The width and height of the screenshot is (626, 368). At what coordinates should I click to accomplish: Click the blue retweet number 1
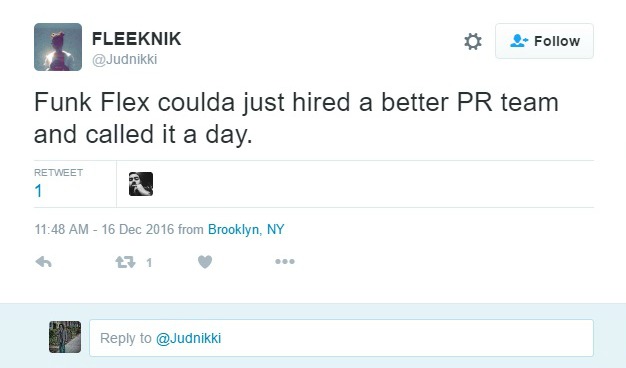[x=38, y=191]
